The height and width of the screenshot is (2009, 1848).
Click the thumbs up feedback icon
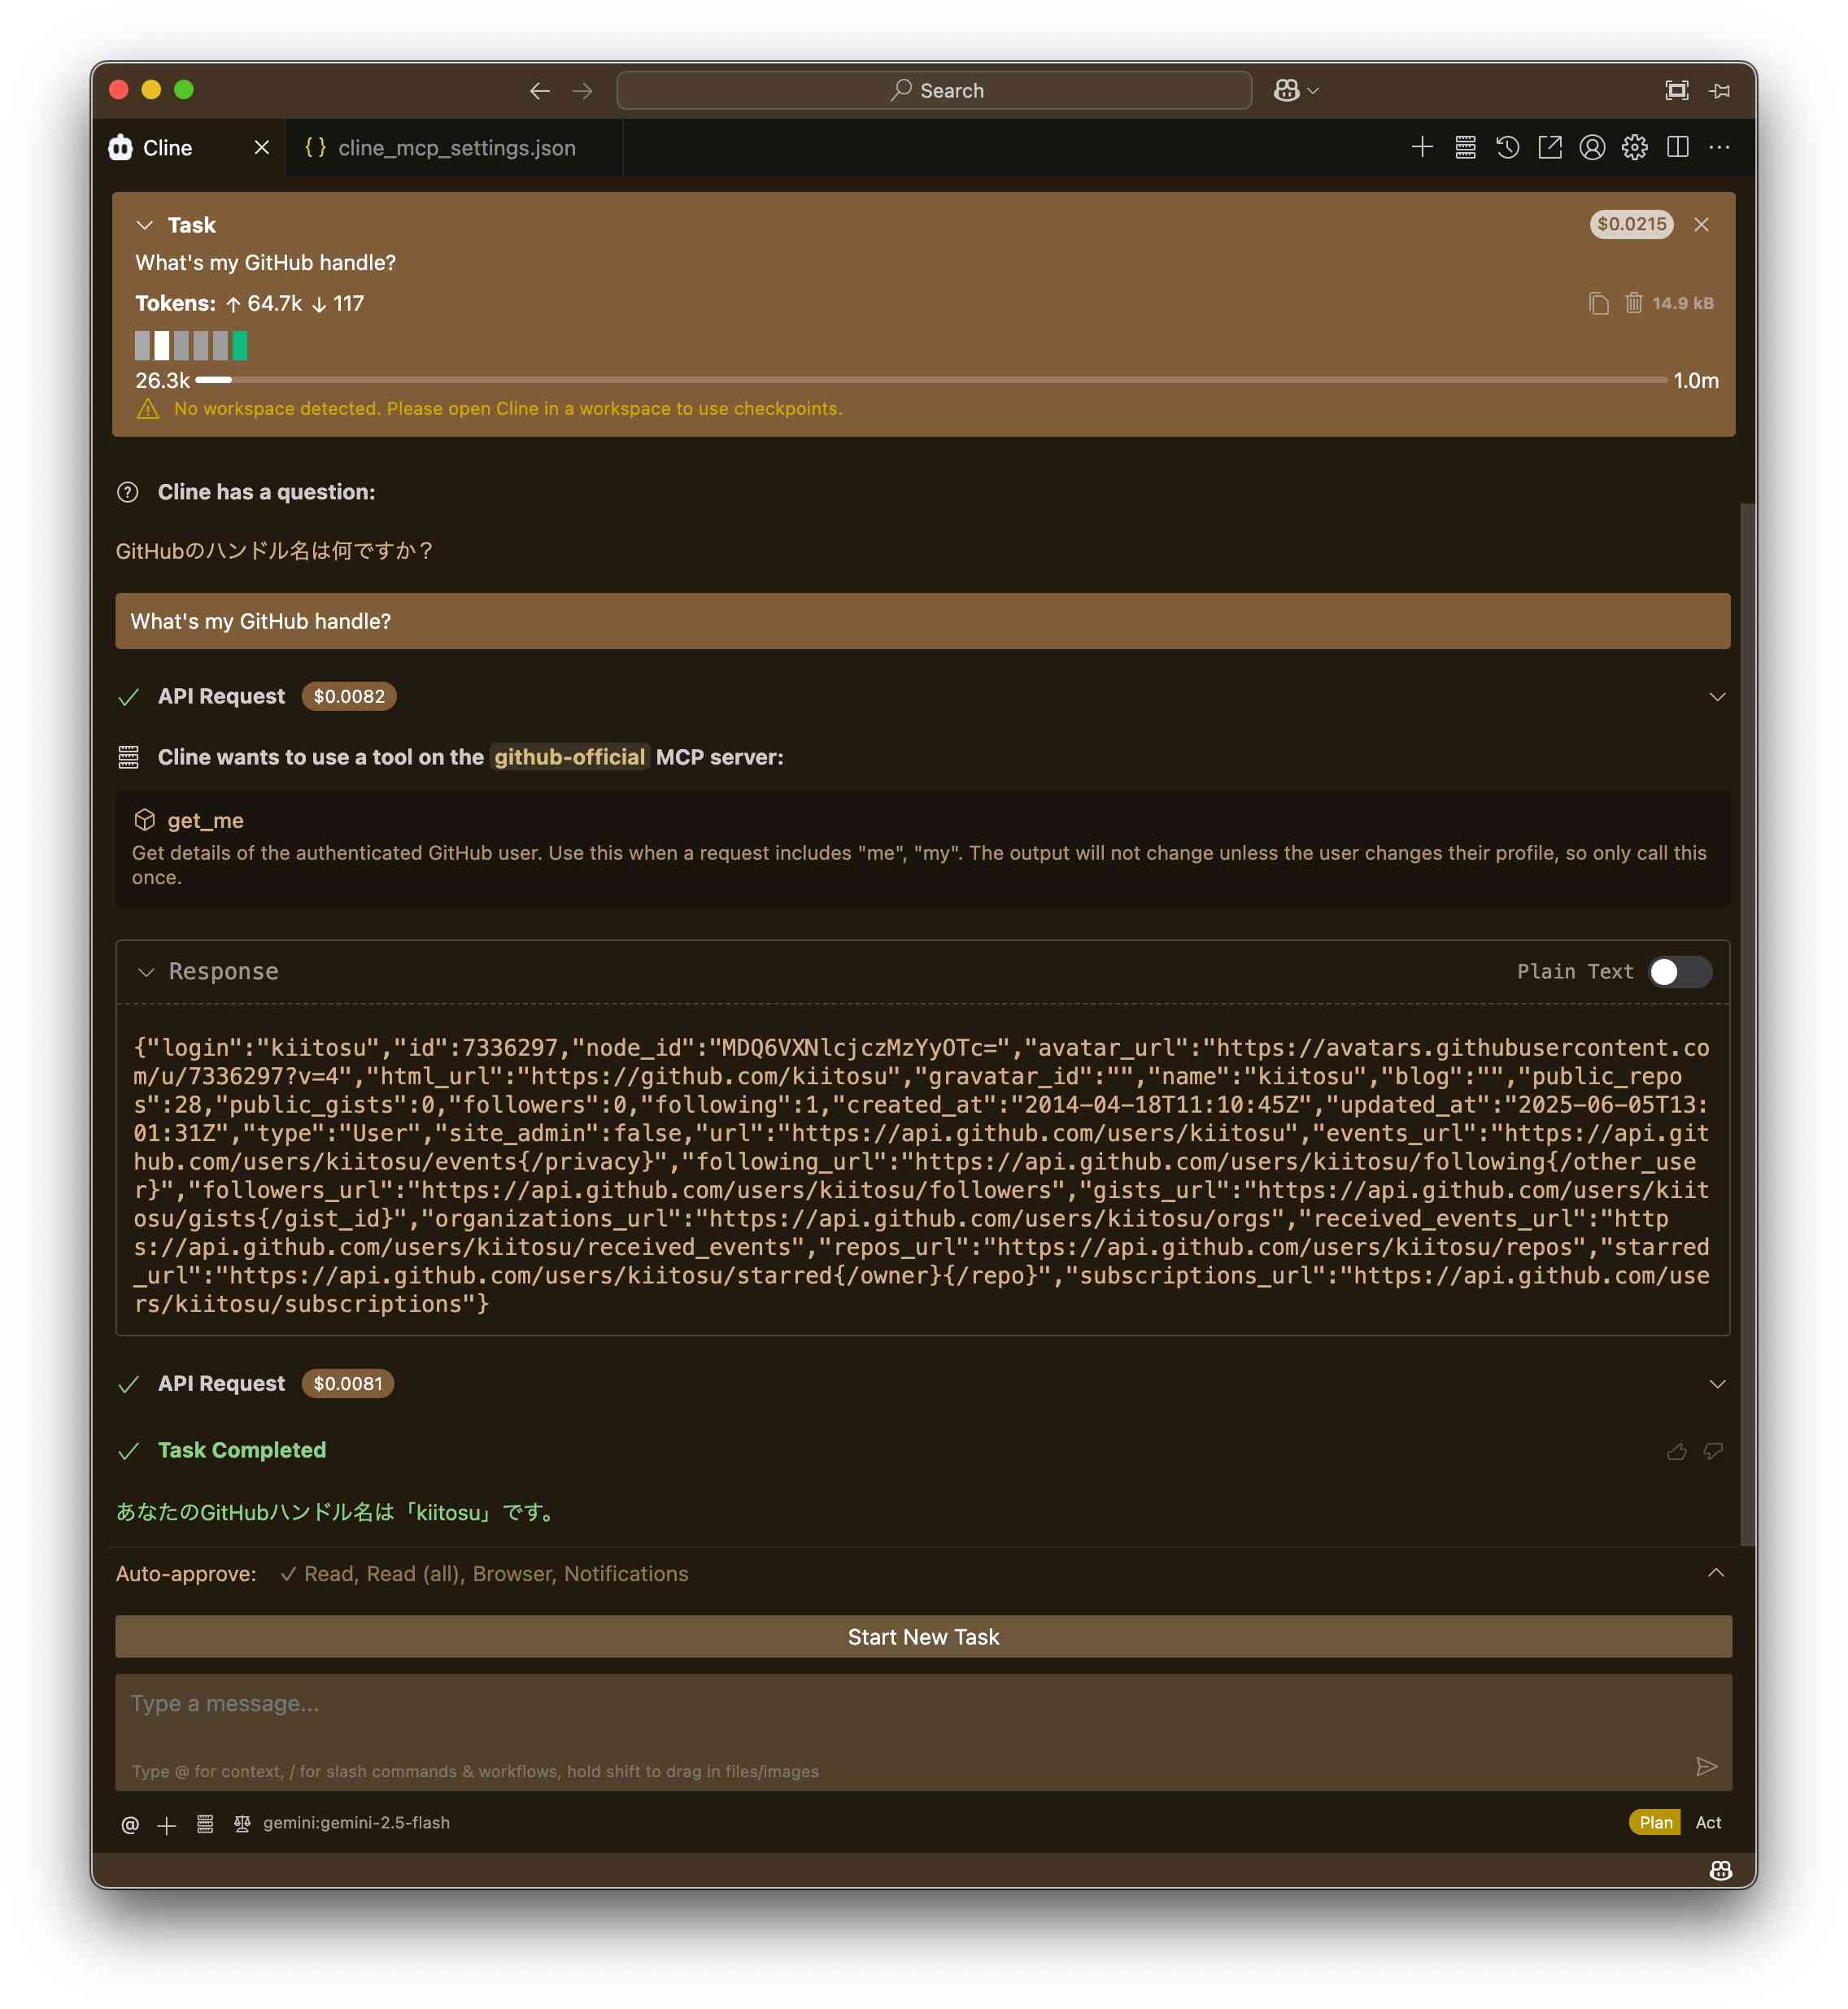(x=1677, y=1451)
